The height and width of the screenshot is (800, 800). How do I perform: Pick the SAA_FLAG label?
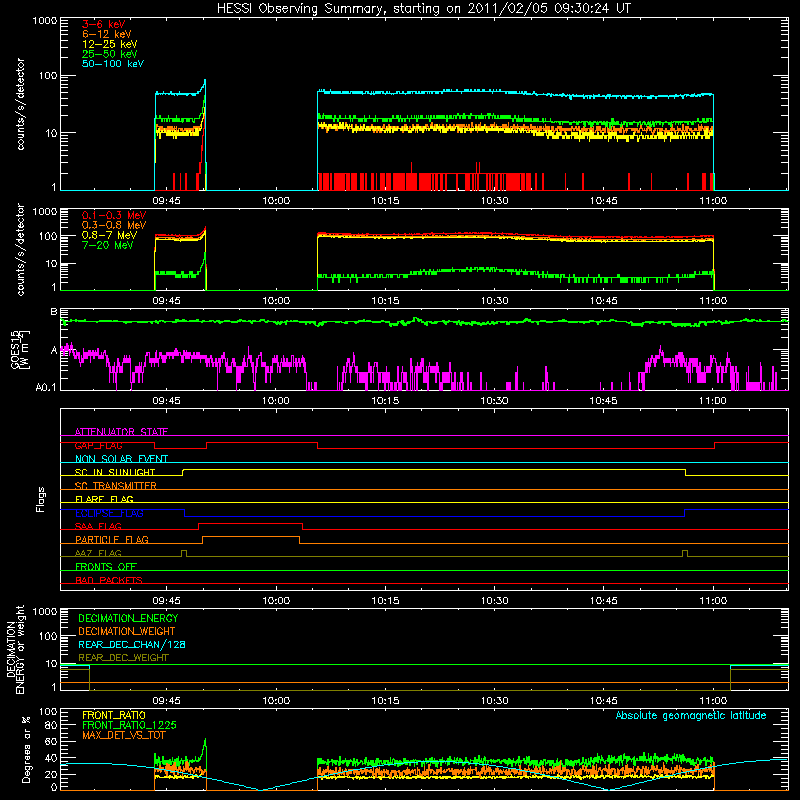98,526
